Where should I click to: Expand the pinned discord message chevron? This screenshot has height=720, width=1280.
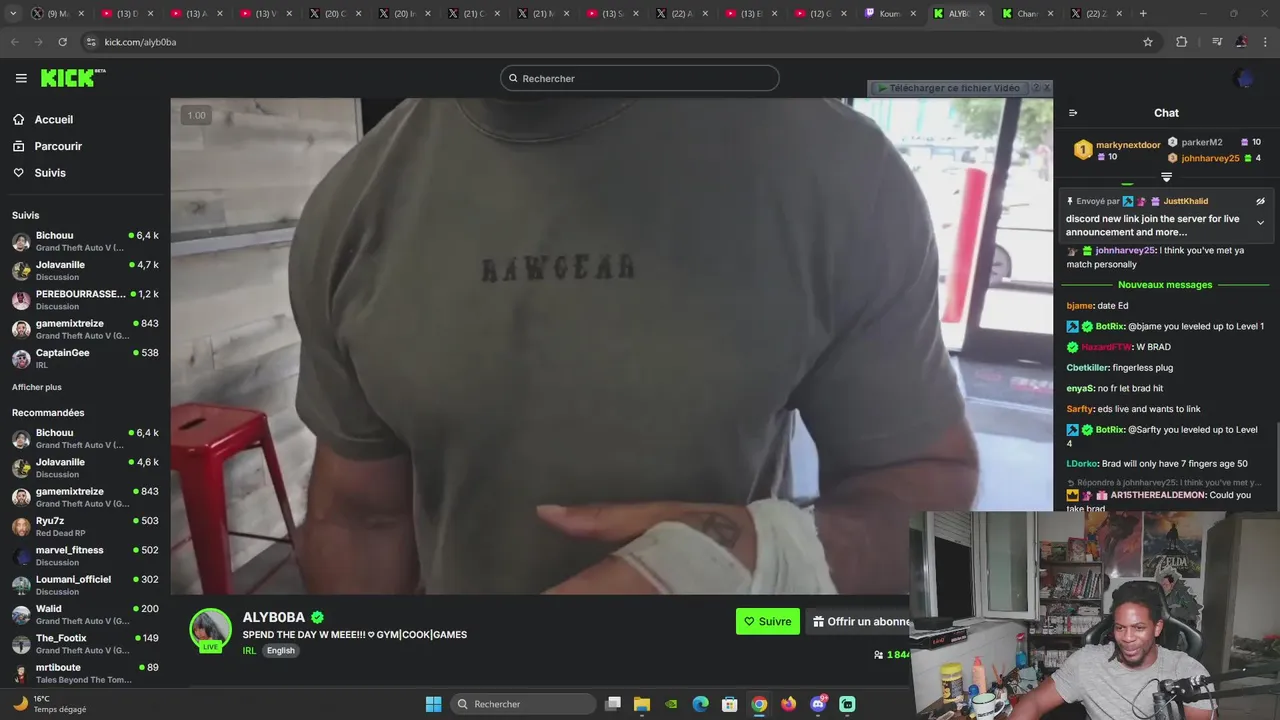1260,223
